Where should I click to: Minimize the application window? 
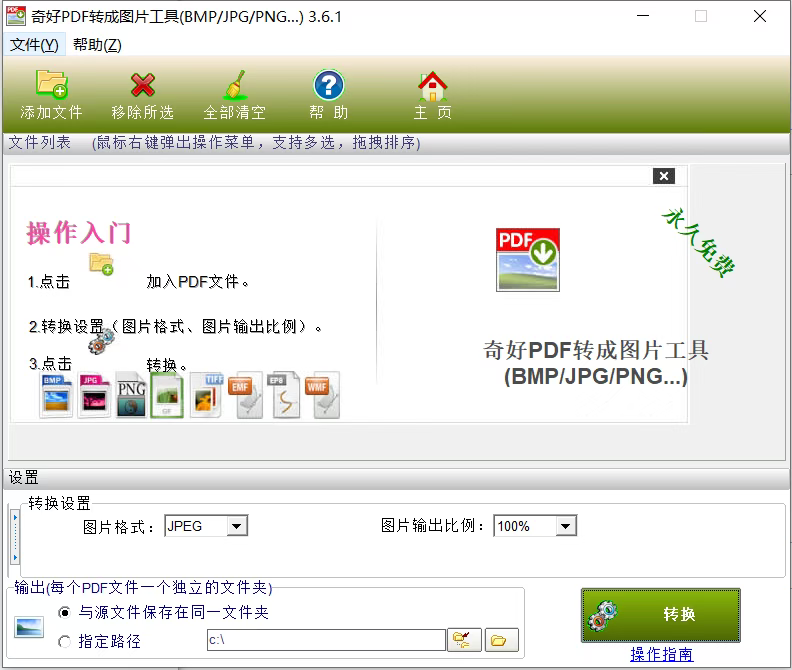(642, 16)
